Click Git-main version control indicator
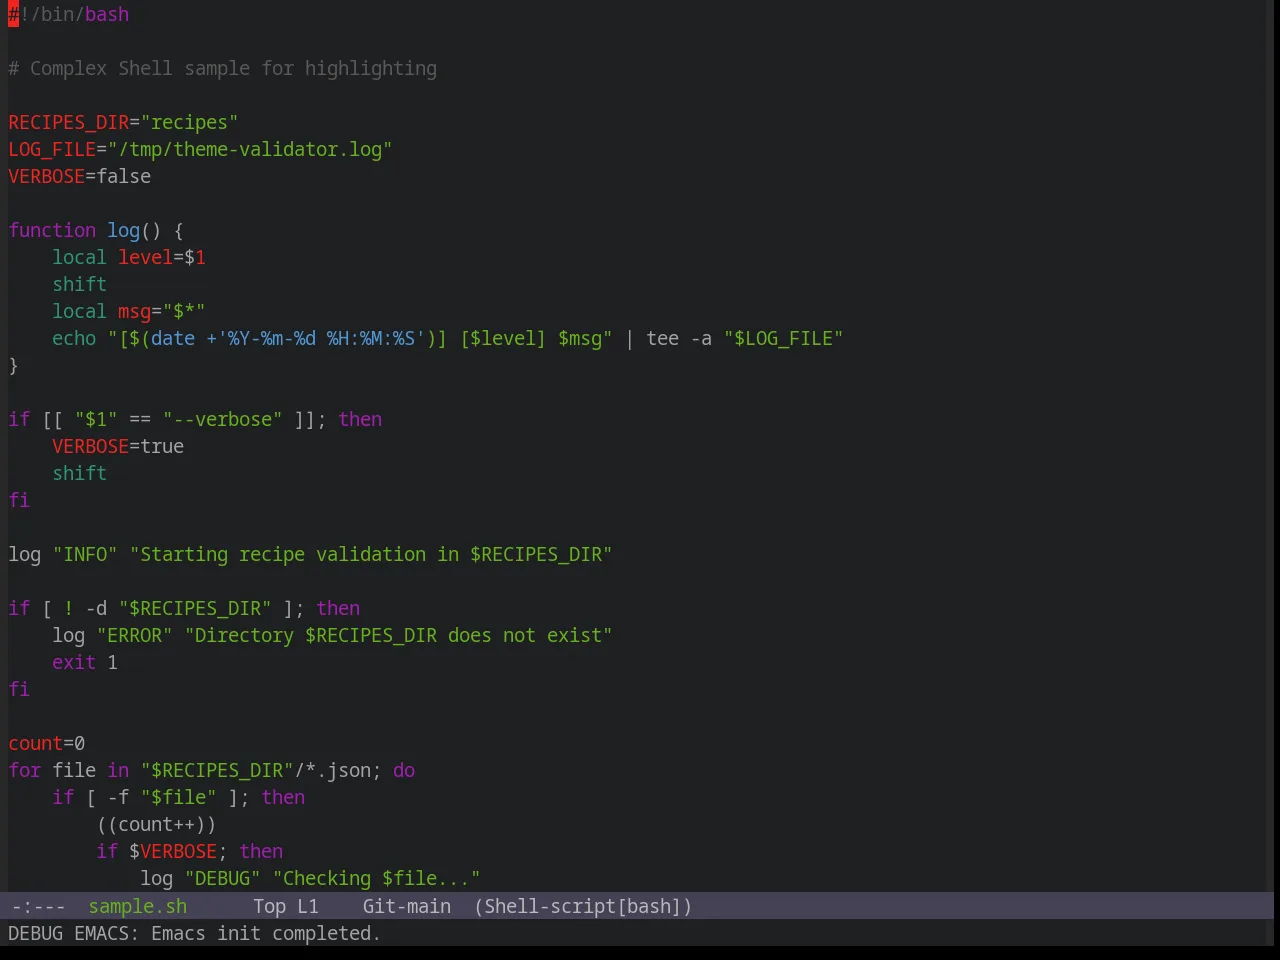The width and height of the screenshot is (1280, 960). [x=406, y=906]
